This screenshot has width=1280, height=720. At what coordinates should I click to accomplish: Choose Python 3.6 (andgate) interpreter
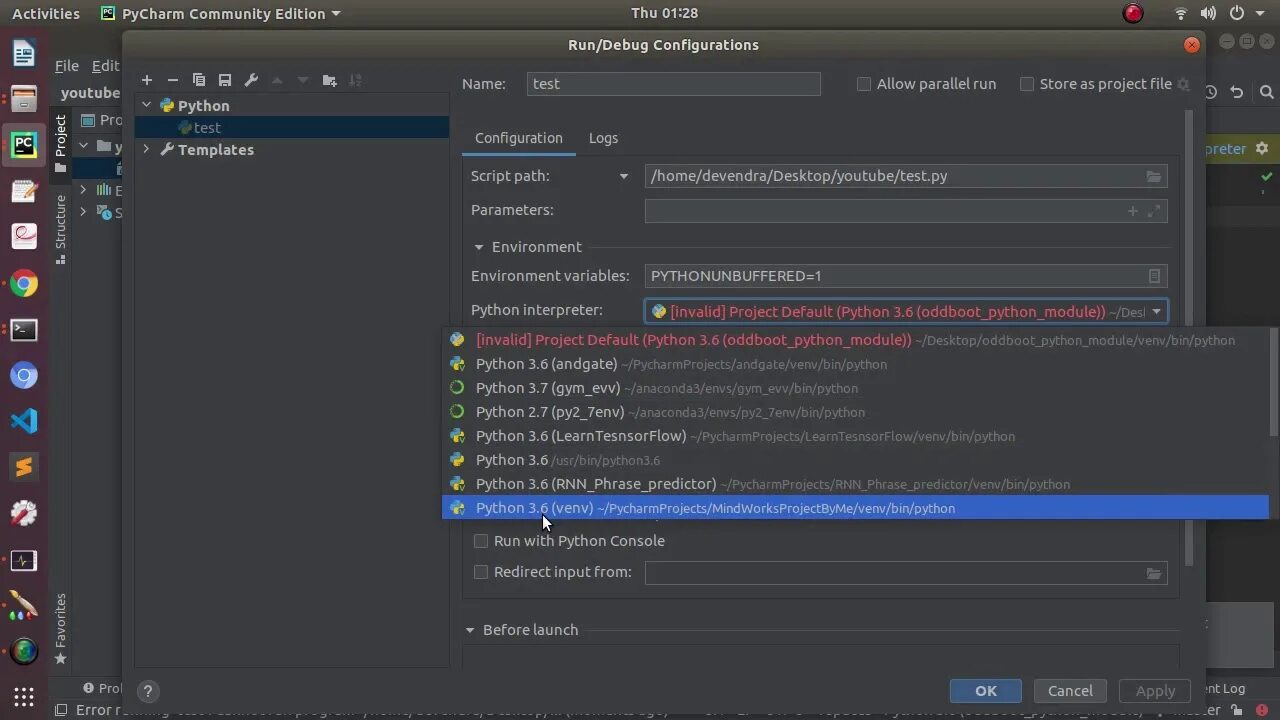856,364
